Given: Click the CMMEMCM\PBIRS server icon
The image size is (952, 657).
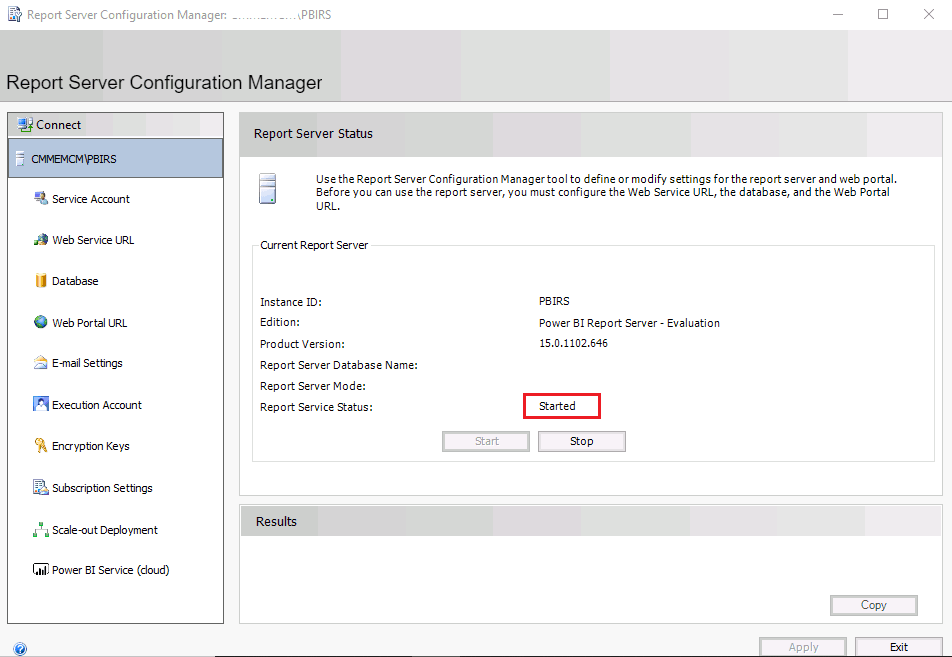Looking at the screenshot, I should pyautogui.click(x=20, y=158).
